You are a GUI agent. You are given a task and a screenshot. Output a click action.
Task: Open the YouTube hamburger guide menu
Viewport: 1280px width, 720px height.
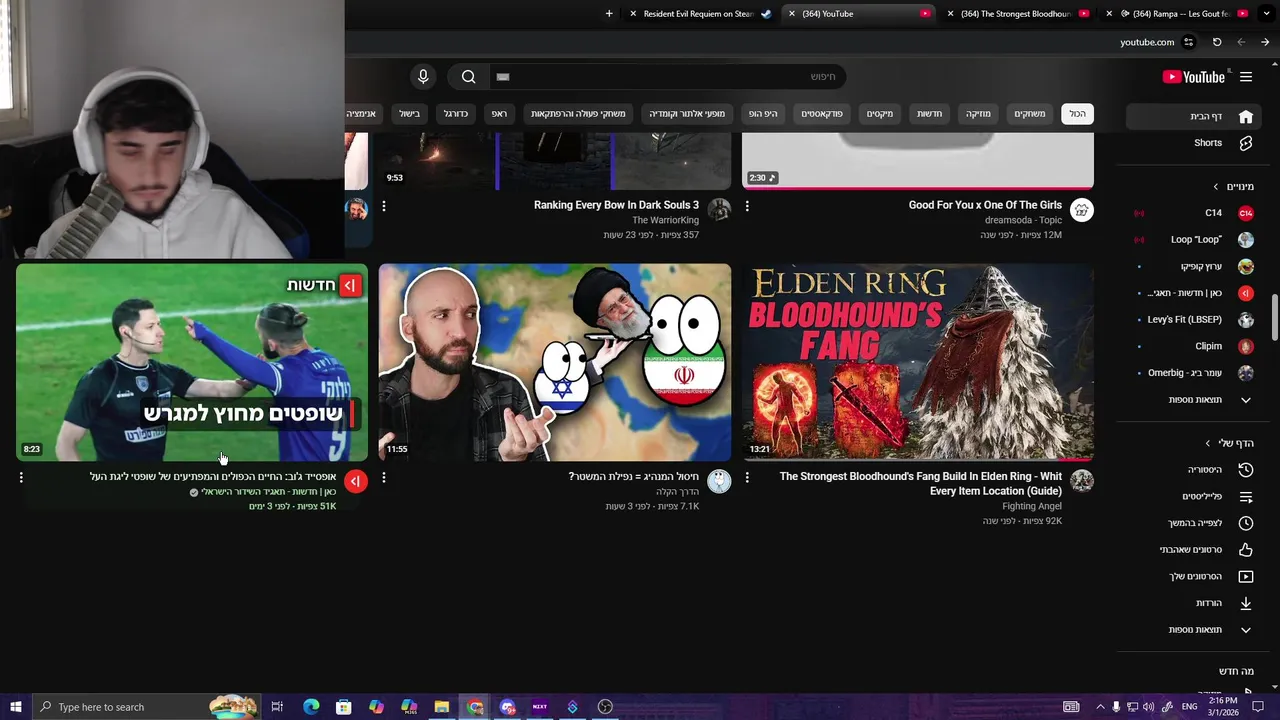pyautogui.click(x=1246, y=77)
